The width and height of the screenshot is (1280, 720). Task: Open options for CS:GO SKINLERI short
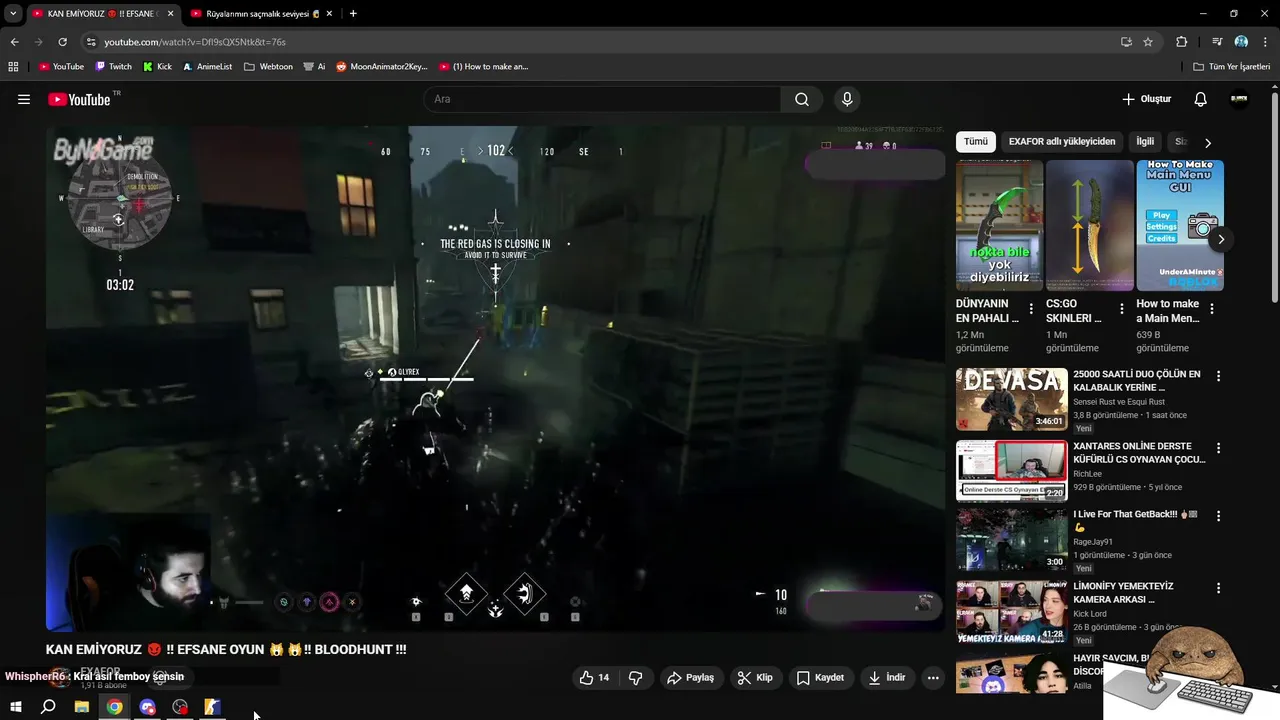tap(1121, 309)
